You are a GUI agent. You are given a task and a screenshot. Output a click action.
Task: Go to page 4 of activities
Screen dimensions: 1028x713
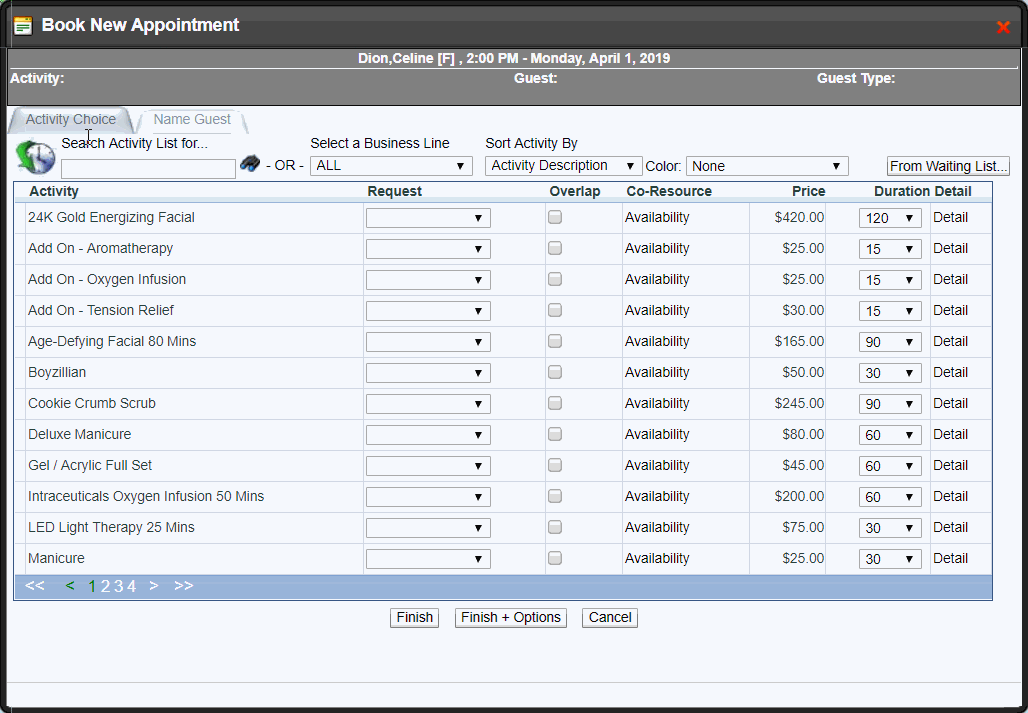point(131,587)
